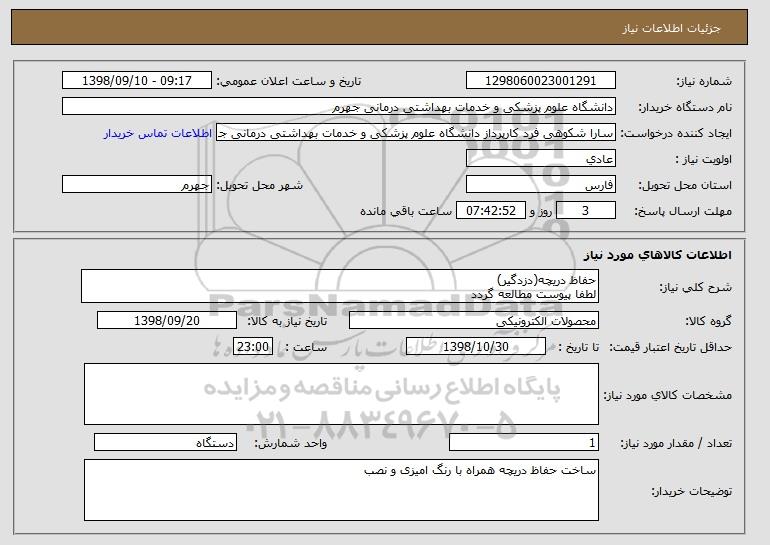Open the buyer contact information link
This screenshot has width=770, height=545.
(158, 133)
